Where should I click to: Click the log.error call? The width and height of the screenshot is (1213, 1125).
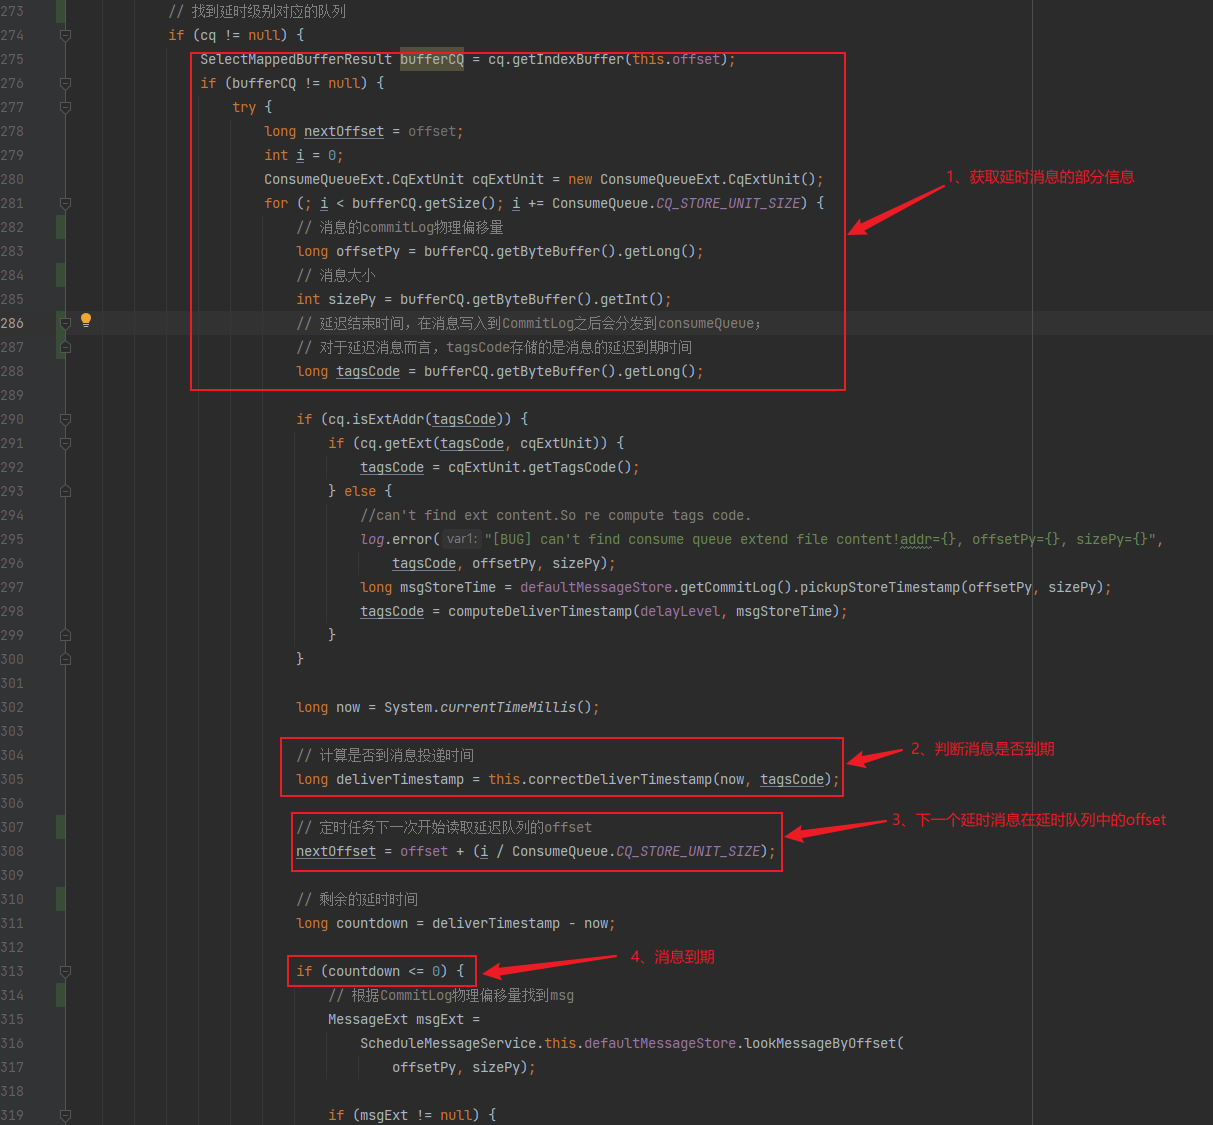[x=396, y=539]
